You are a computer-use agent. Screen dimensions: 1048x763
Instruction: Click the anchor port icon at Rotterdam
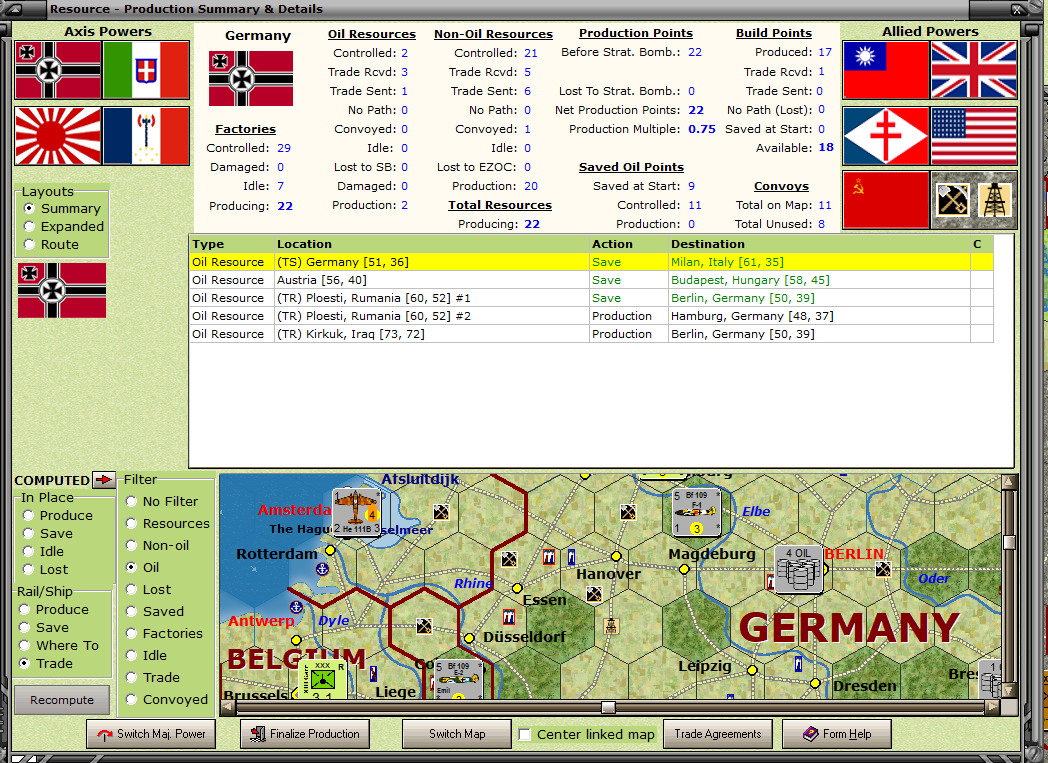click(322, 569)
